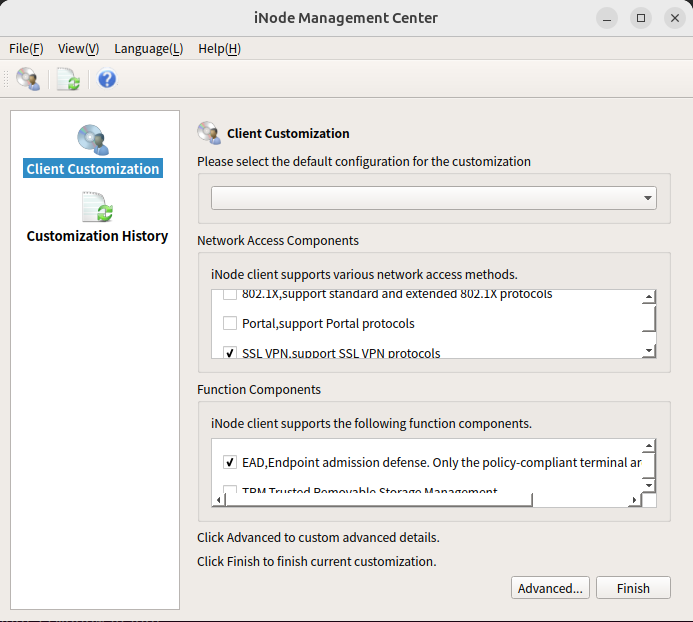Viewport: 693px width, 622px height.
Task: Open Customization History in the sidebar
Action: [97, 236]
